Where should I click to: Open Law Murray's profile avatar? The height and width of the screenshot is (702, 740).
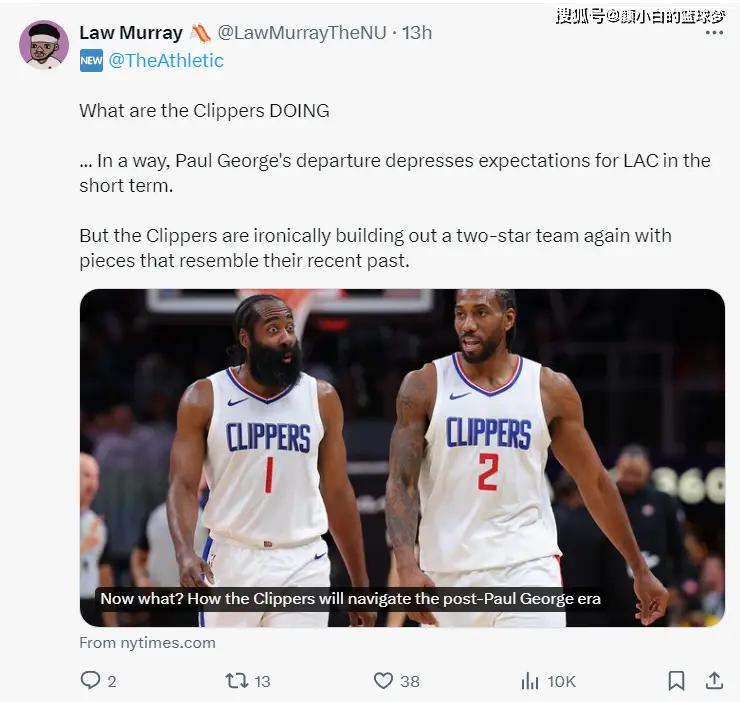[44, 45]
